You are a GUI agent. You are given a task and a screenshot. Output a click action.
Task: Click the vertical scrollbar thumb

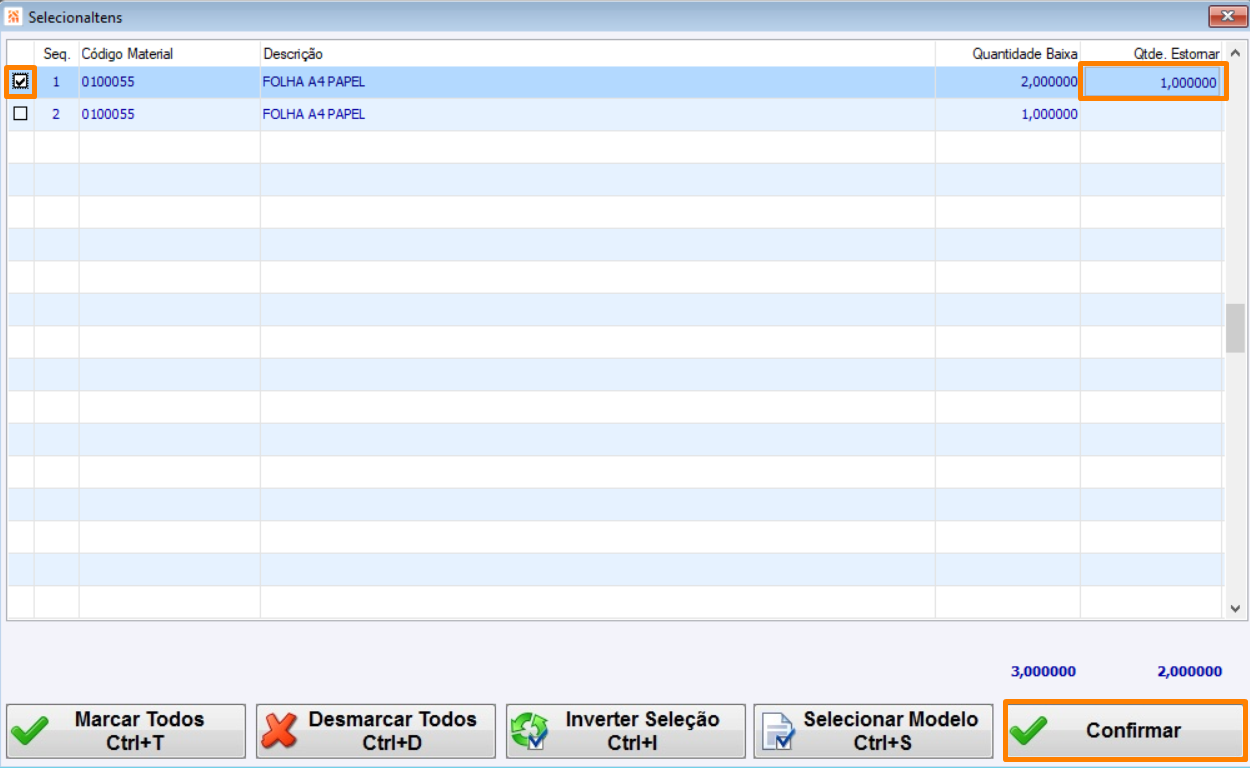pyautogui.click(x=1235, y=328)
